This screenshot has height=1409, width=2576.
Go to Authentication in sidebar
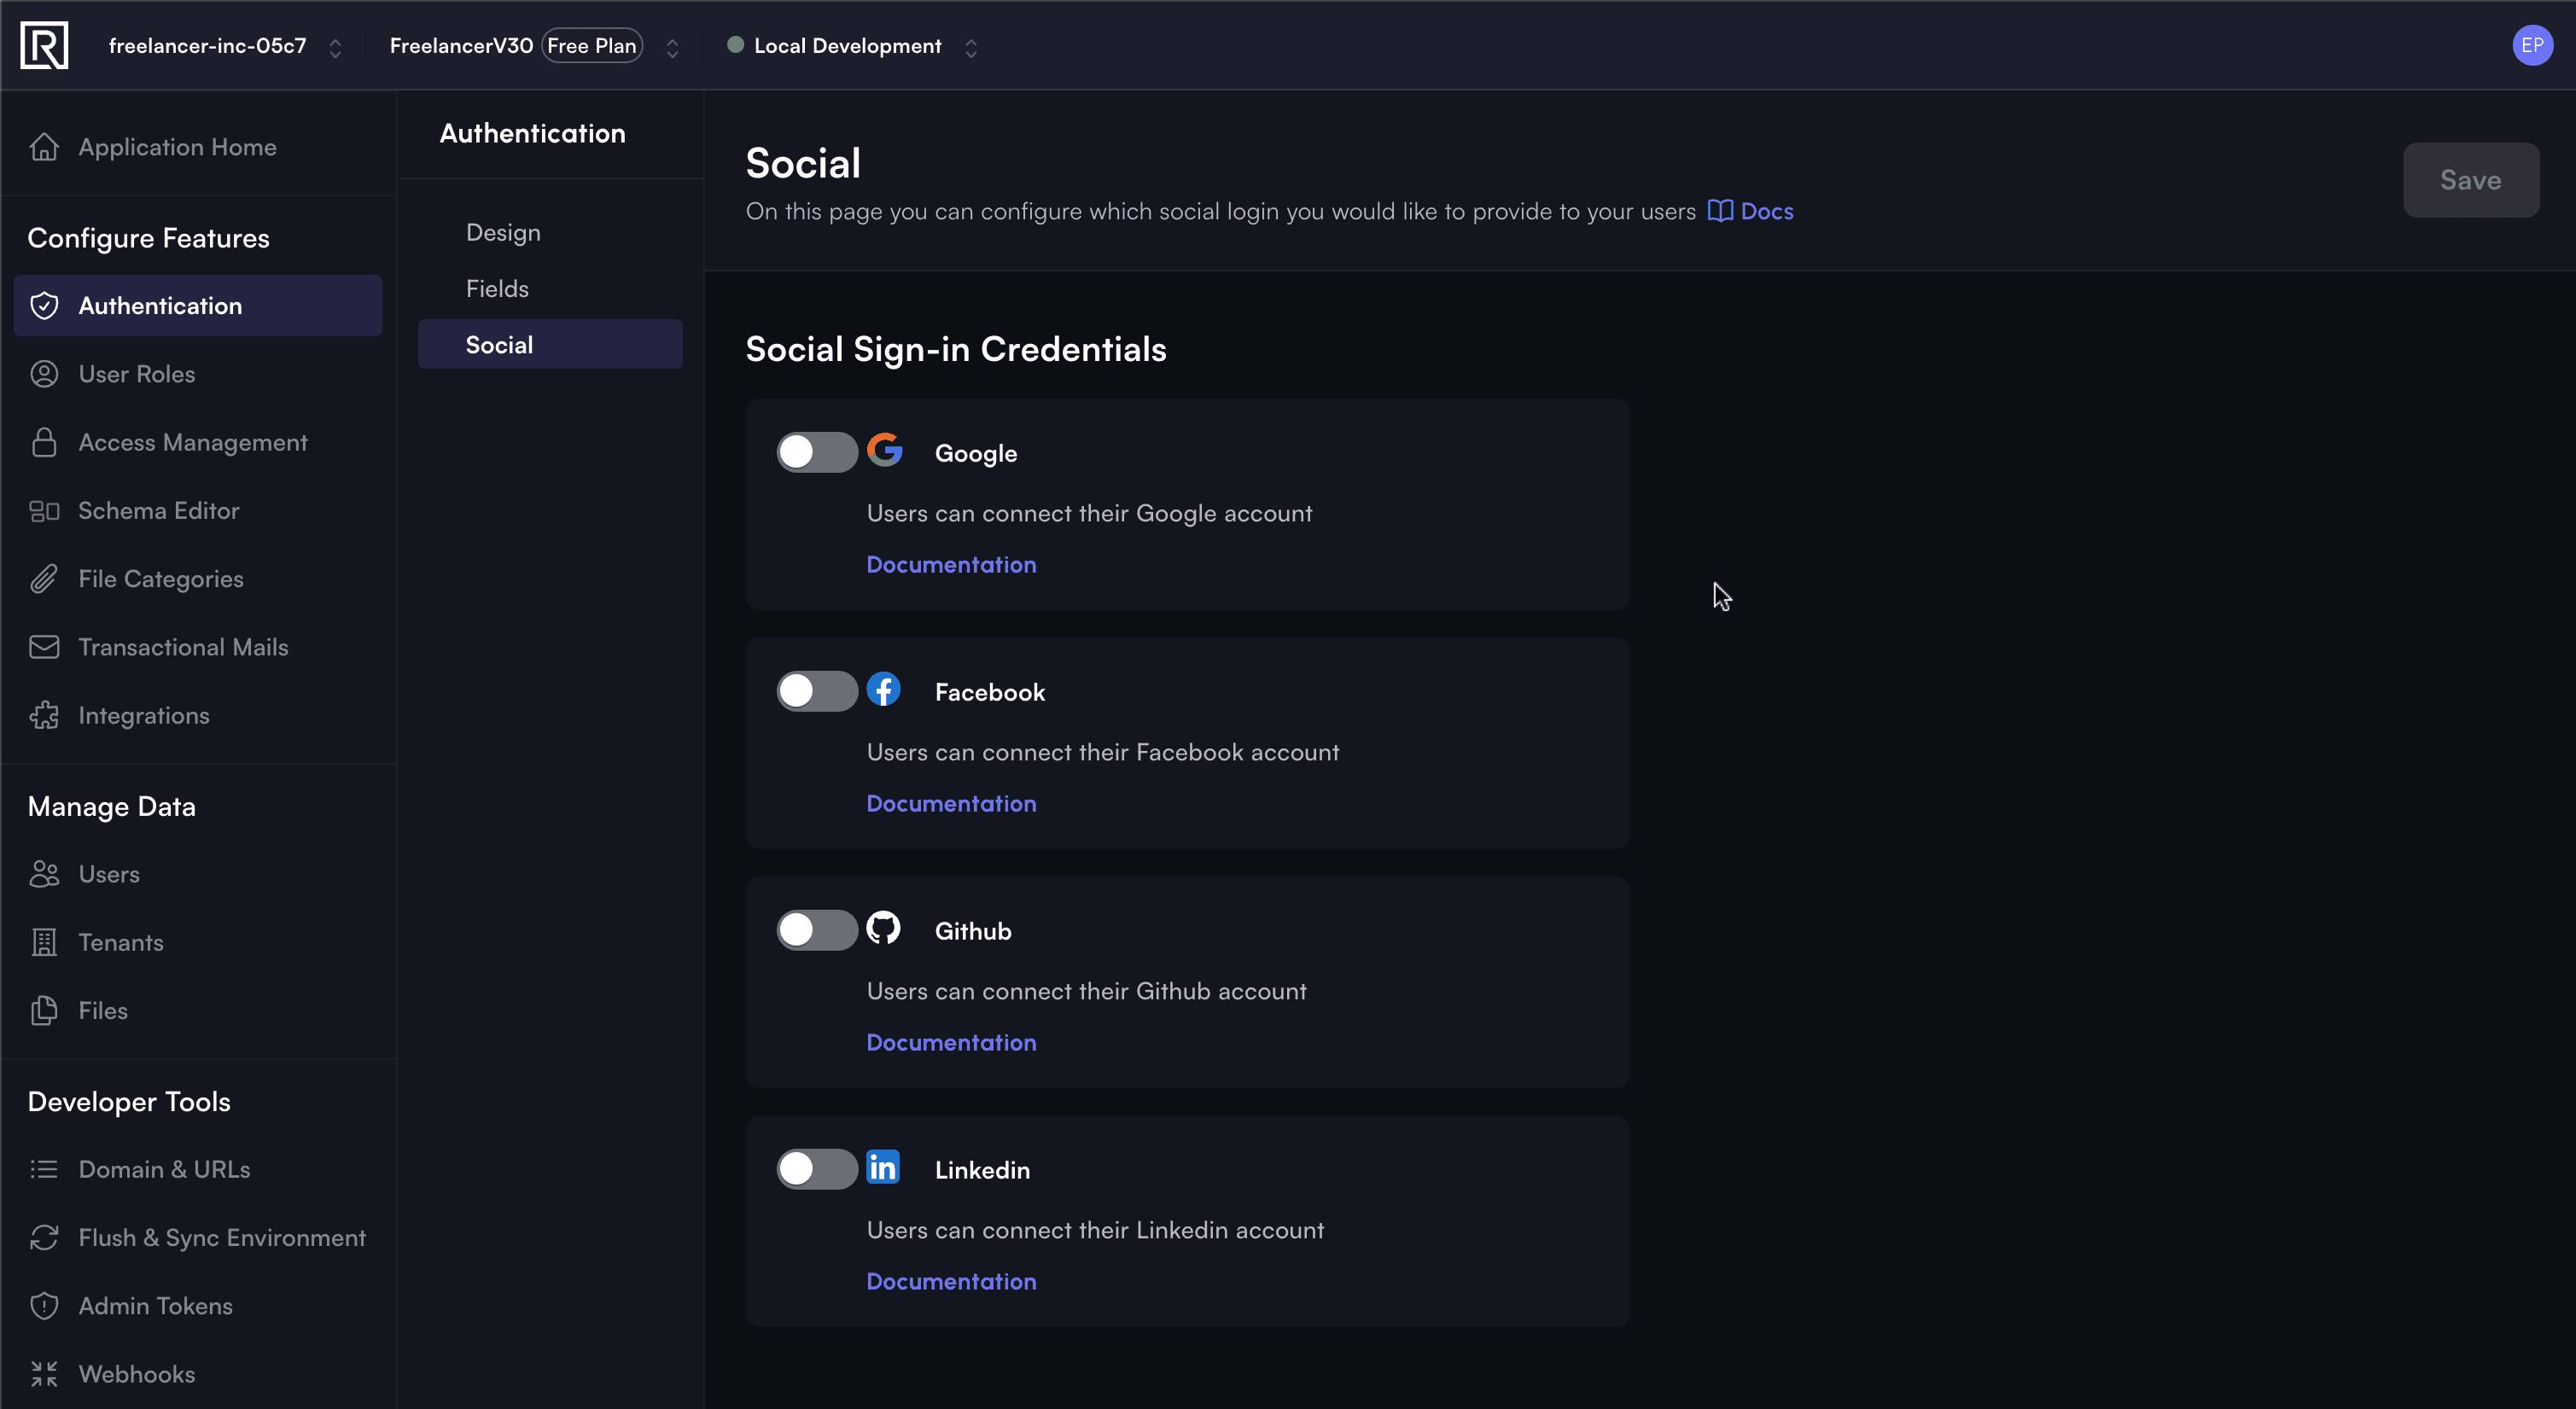(198, 306)
